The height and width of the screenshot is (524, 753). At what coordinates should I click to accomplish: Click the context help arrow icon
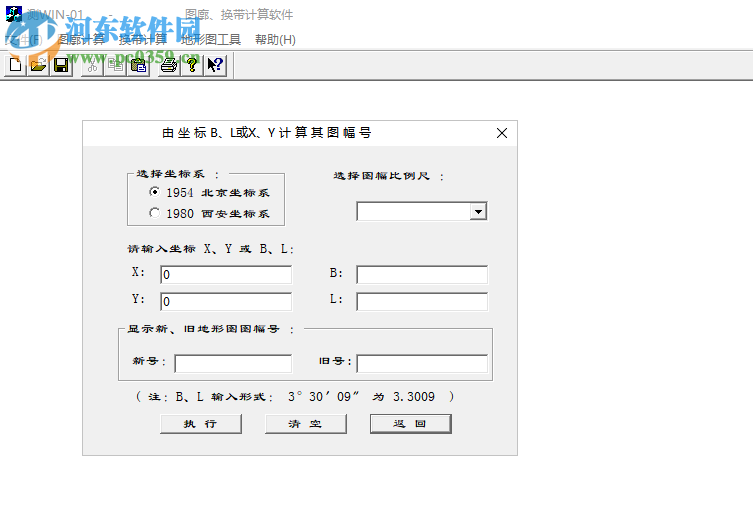216,65
